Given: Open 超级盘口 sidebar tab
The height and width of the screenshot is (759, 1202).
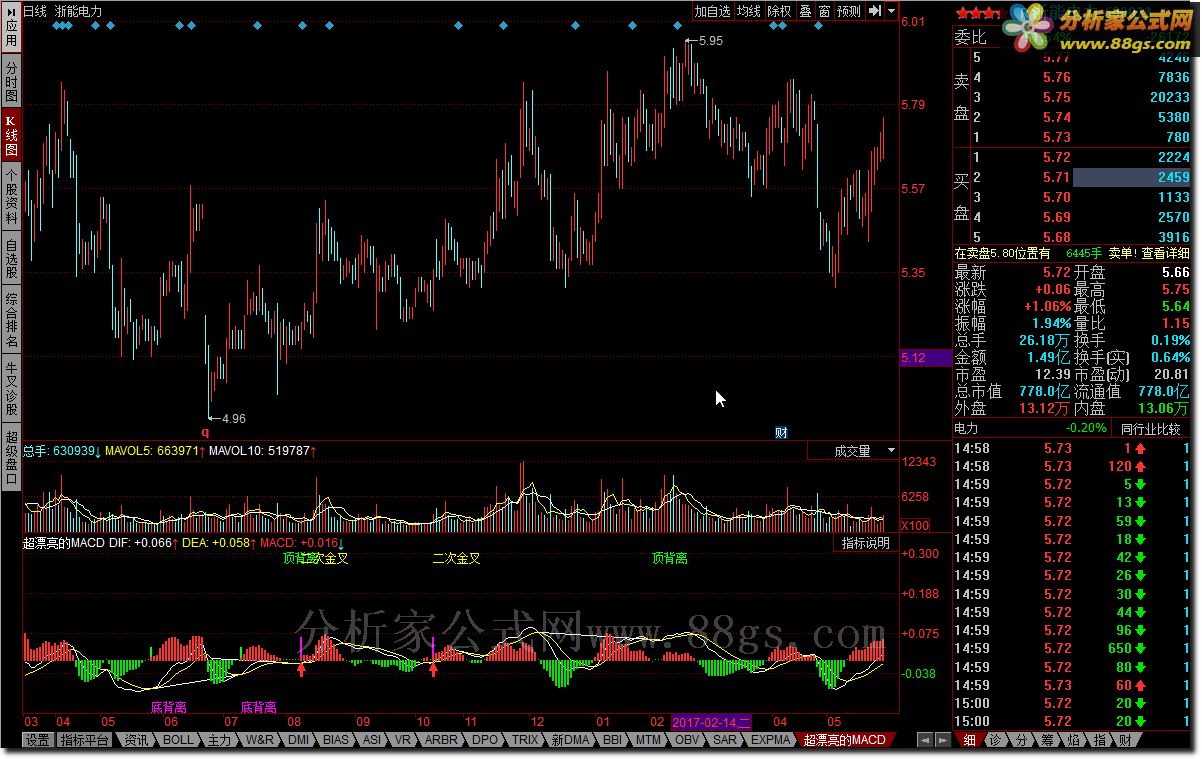Looking at the screenshot, I should click(x=11, y=458).
